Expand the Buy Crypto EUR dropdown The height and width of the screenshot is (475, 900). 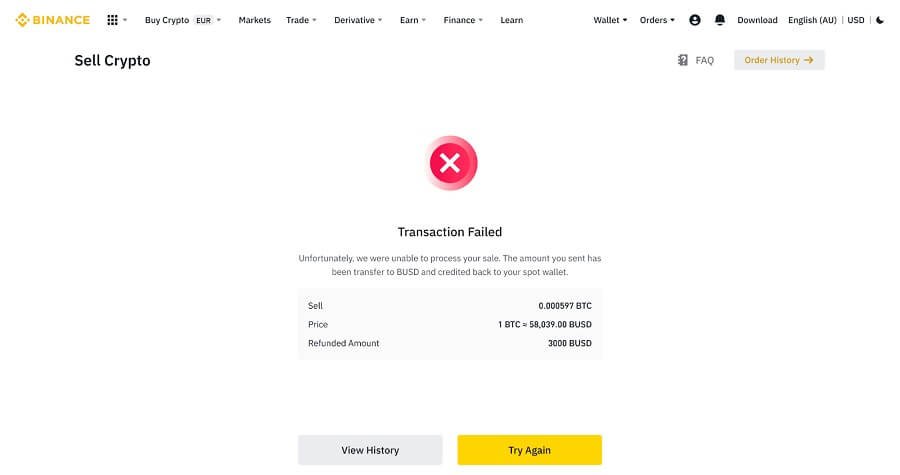(x=183, y=20)
